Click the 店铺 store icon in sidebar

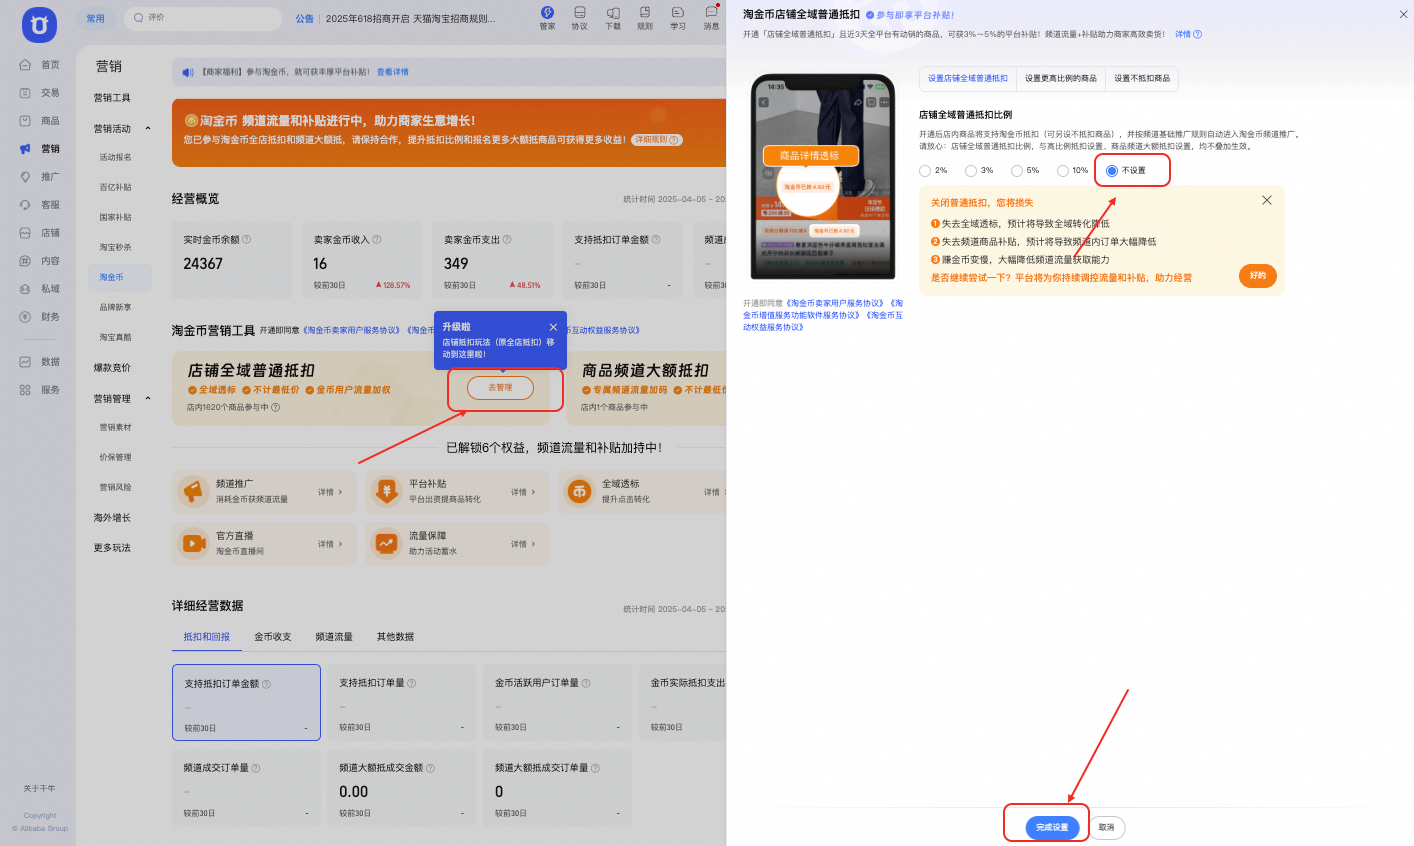[25, 233]
